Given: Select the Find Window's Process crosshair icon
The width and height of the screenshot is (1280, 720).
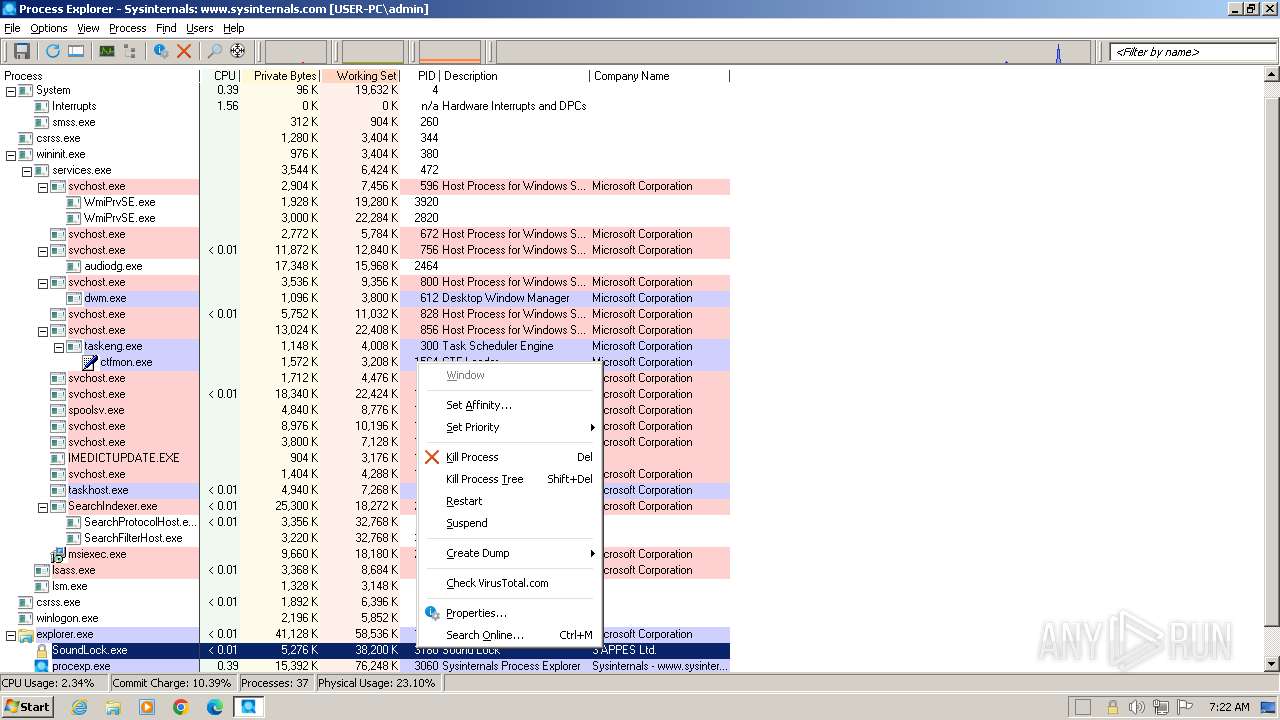Looking at the screenshot, I should 238,51.
